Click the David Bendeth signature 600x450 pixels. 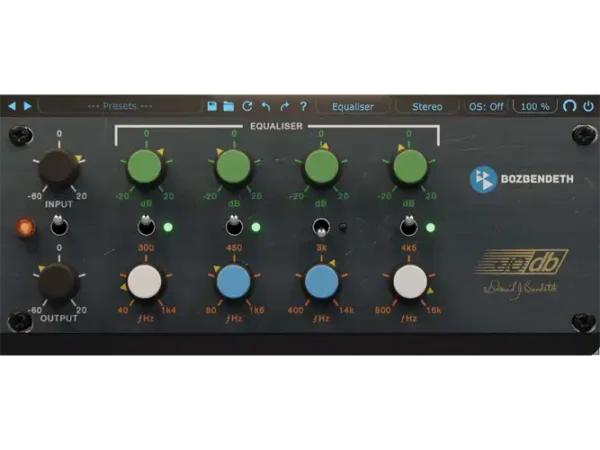[521, 288]
